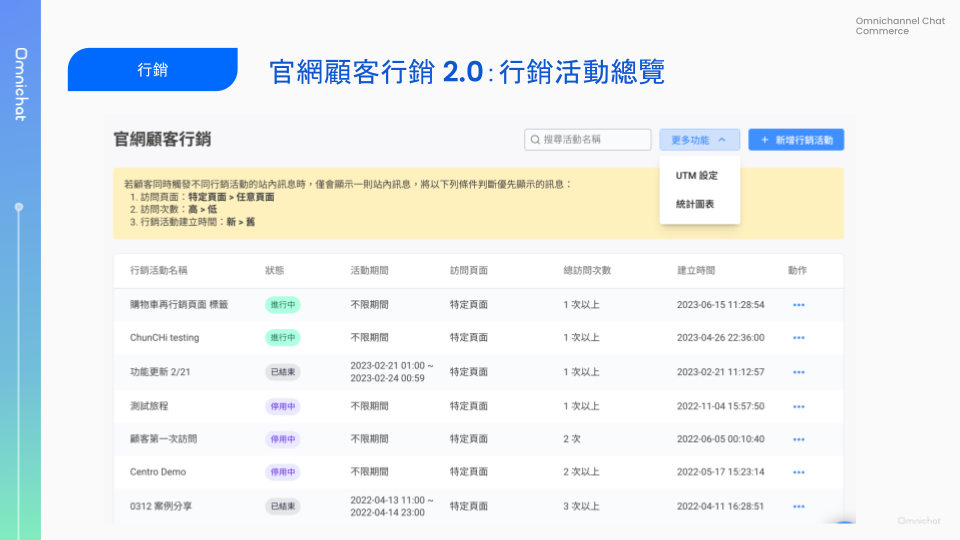Viewport: 960px width, 540px height.
Task: Click 已結束 status badge for 功能更新 2/21
Action: point(283,372)
